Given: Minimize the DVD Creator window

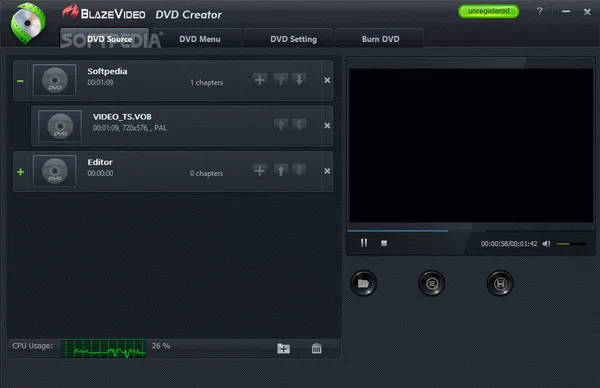Looking at the screenshot, I should pyautogui.click(x=566, y=11).
